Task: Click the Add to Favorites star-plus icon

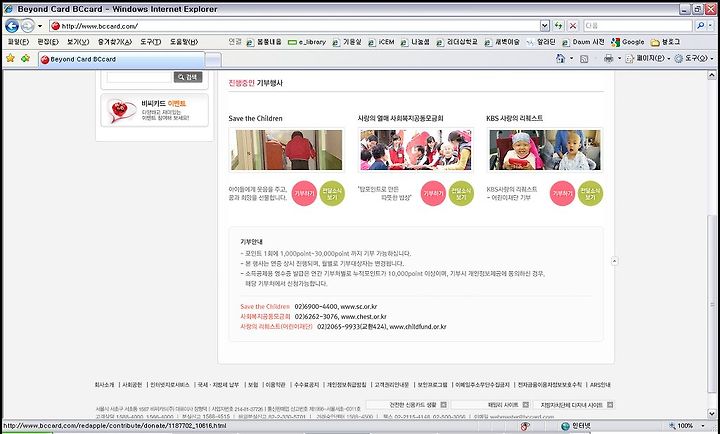Action: pos(26,58)
